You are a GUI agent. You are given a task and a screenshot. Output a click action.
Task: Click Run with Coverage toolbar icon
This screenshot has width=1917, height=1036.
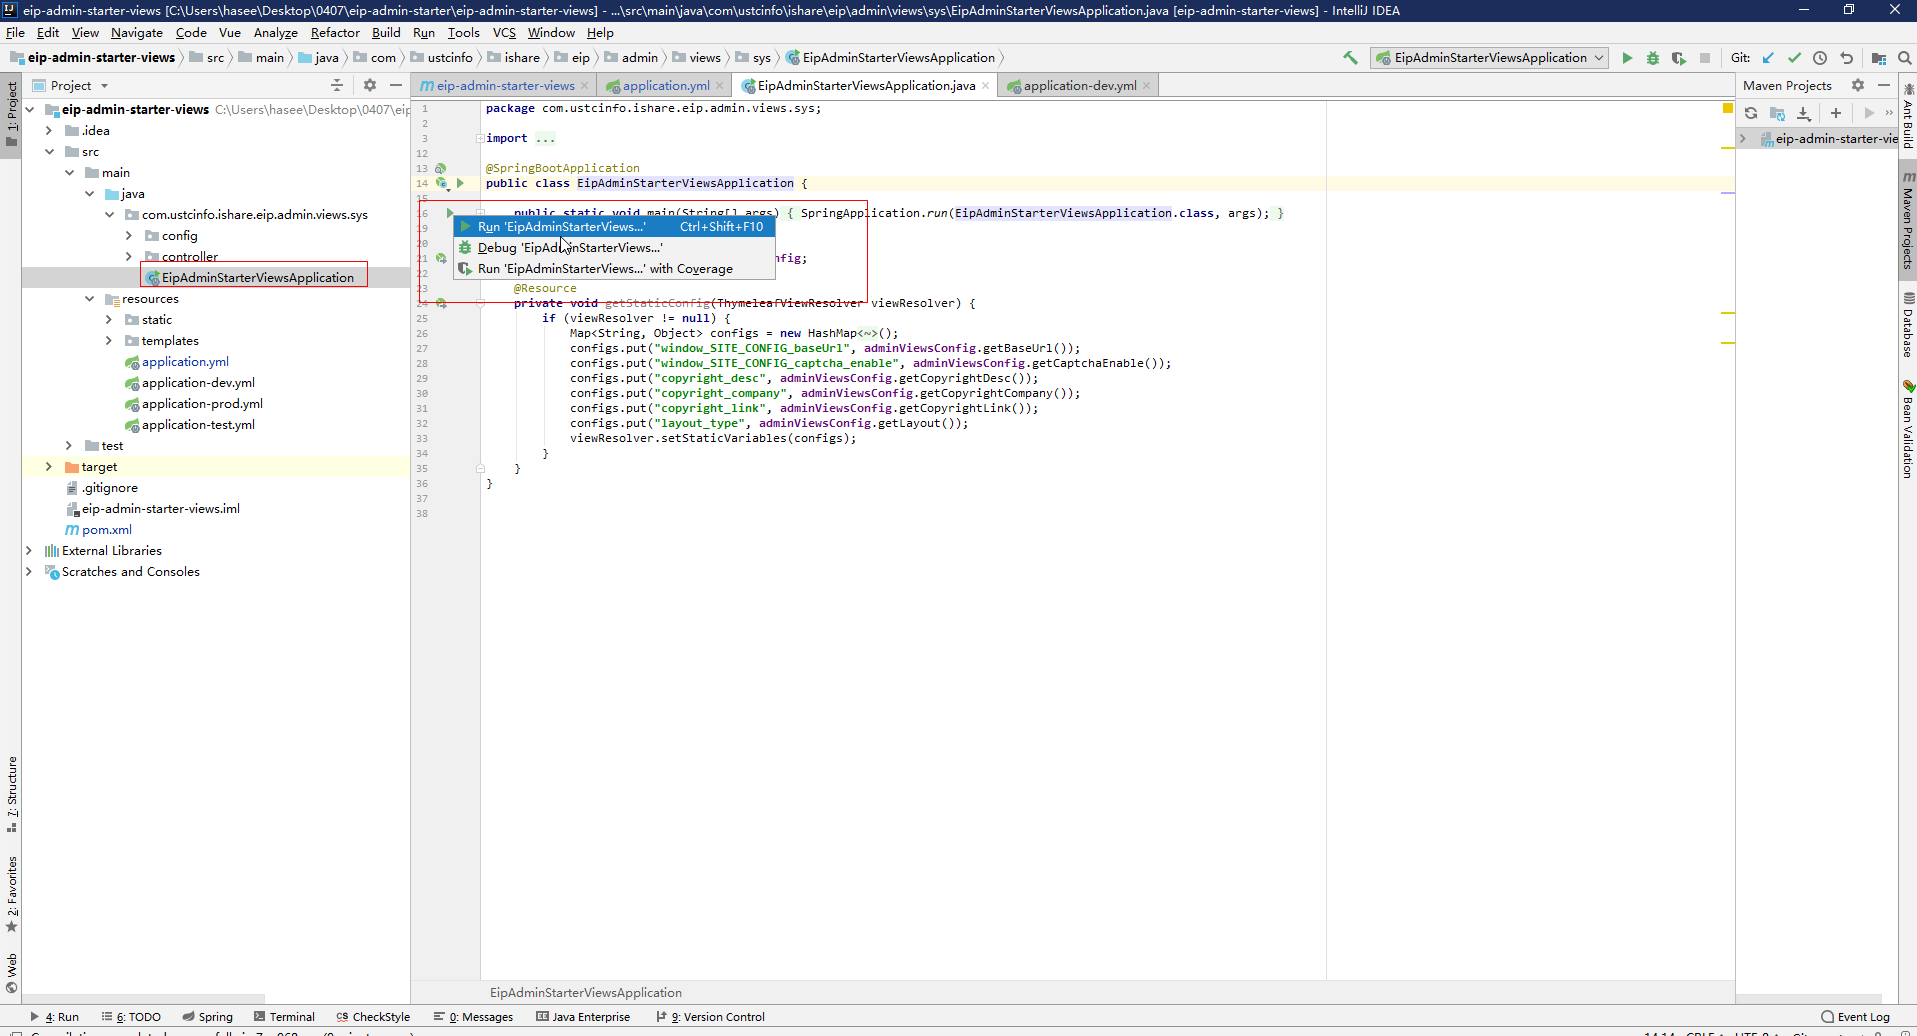point(1679,58)
